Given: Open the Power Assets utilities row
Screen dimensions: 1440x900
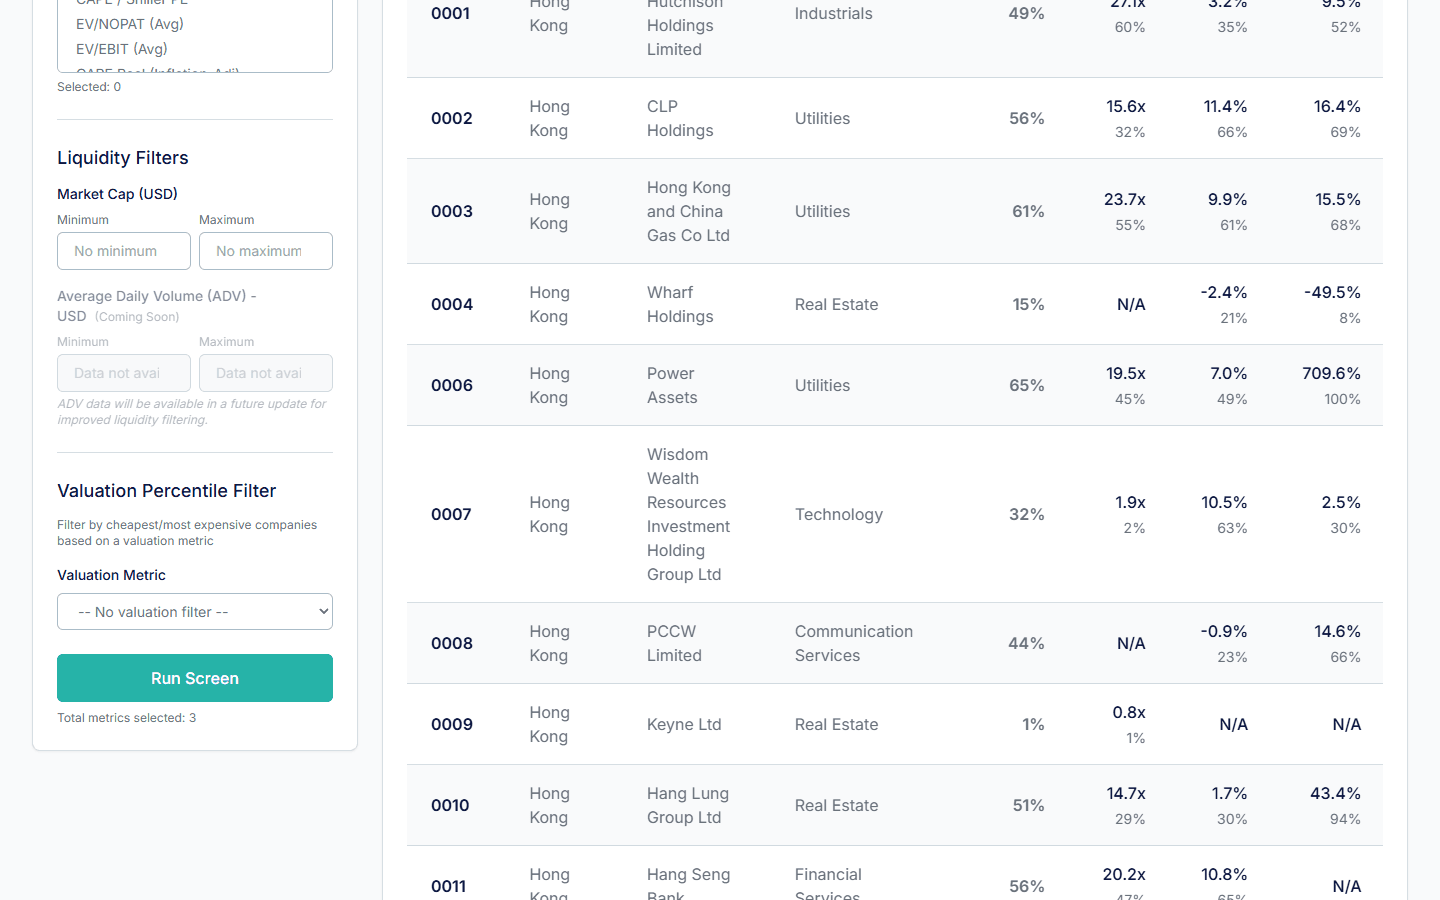Looking at the screenshot, I should [894, 385].
